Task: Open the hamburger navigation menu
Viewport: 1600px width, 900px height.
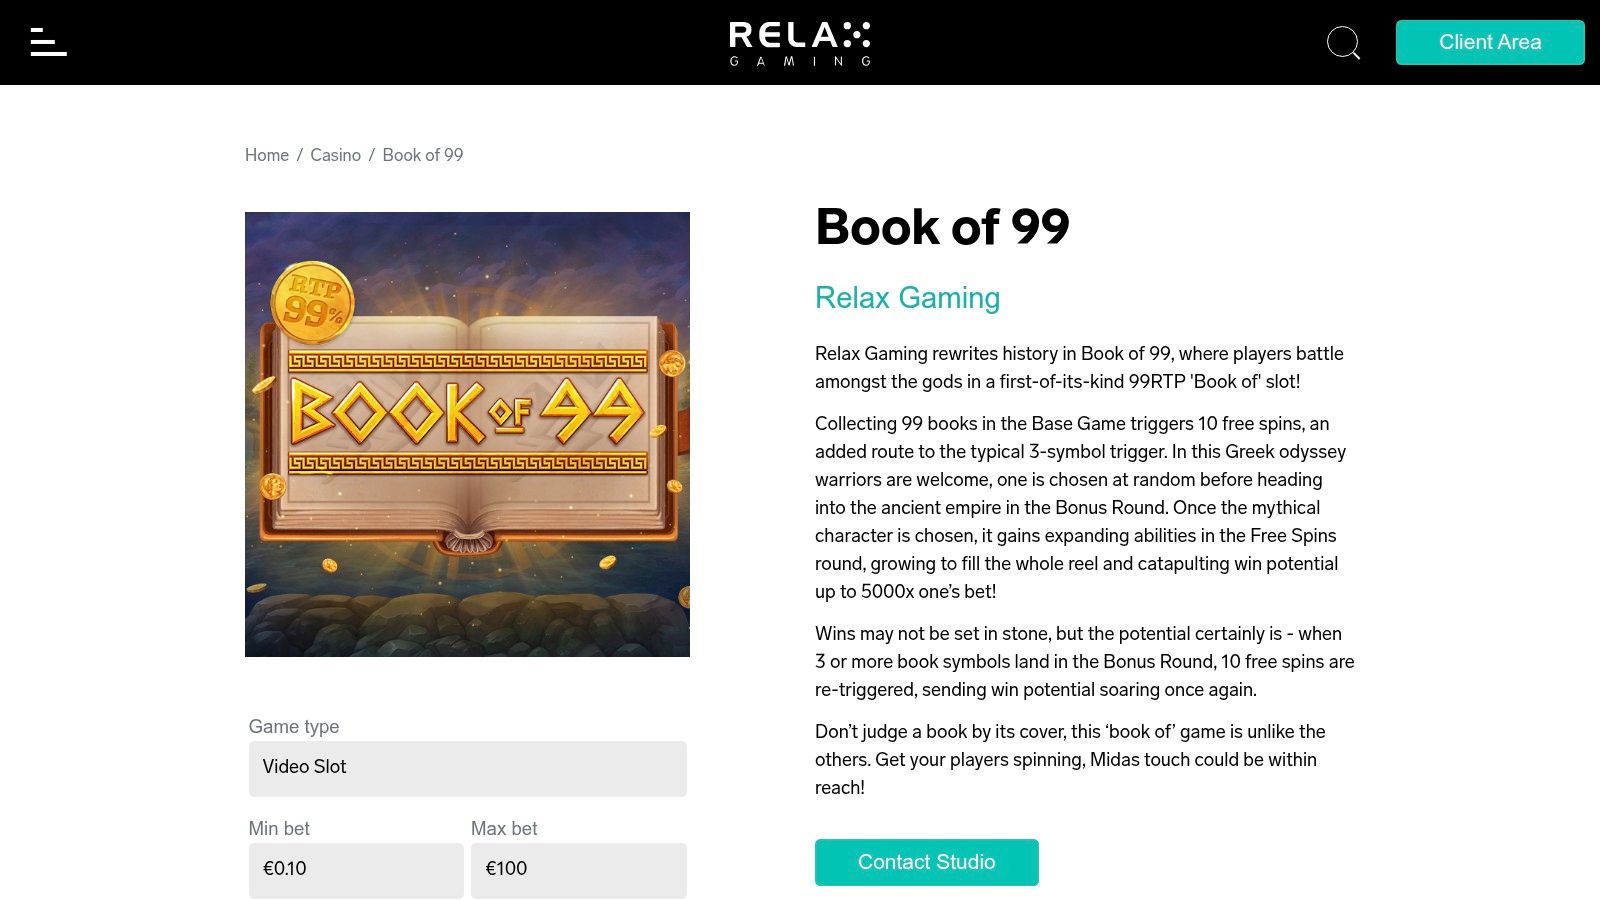Action: click(x=48, y=42)
